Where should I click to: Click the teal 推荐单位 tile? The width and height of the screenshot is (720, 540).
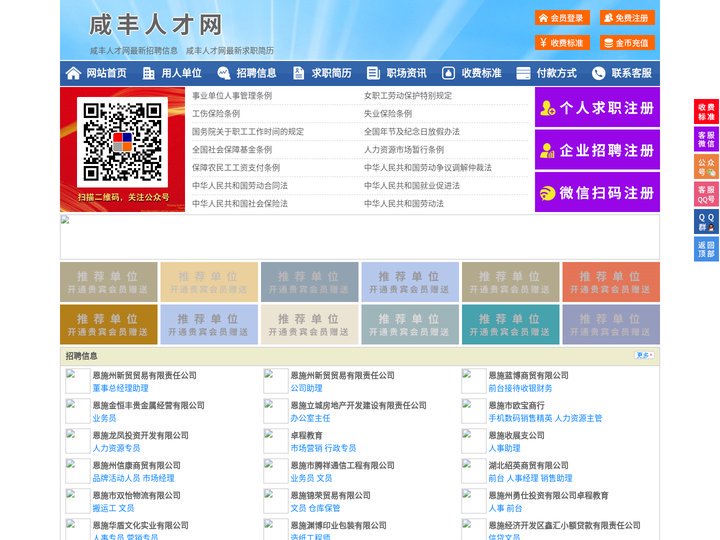[x=511, y=324]
